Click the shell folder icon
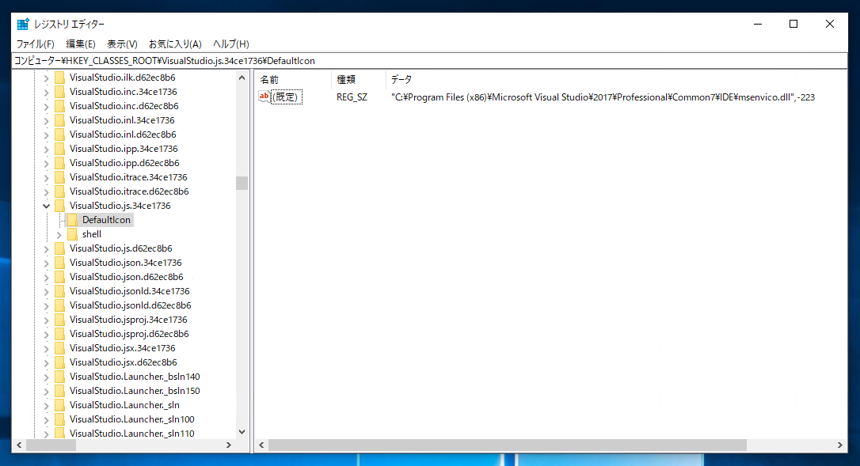The height and width of the screenshot is (466, 860). tap(72, 234)
